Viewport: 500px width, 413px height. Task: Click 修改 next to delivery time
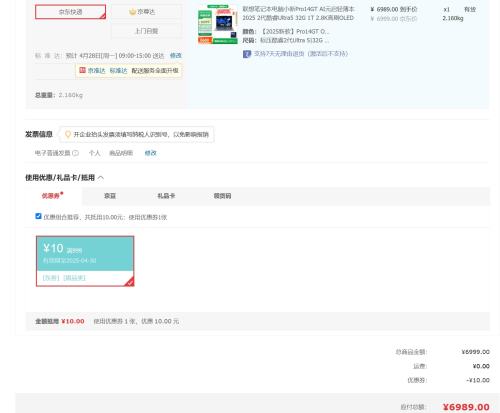pos(176,55)
